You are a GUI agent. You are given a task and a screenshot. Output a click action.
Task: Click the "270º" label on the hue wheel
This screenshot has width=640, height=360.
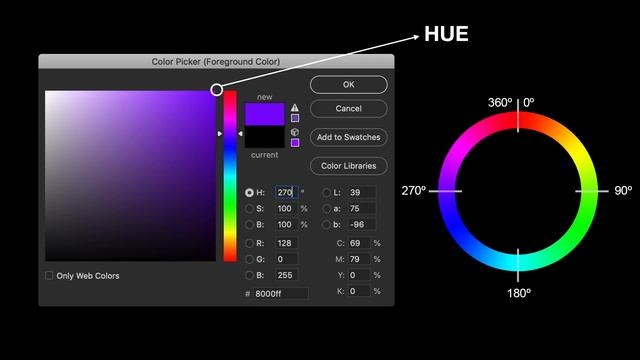point(413,191)
